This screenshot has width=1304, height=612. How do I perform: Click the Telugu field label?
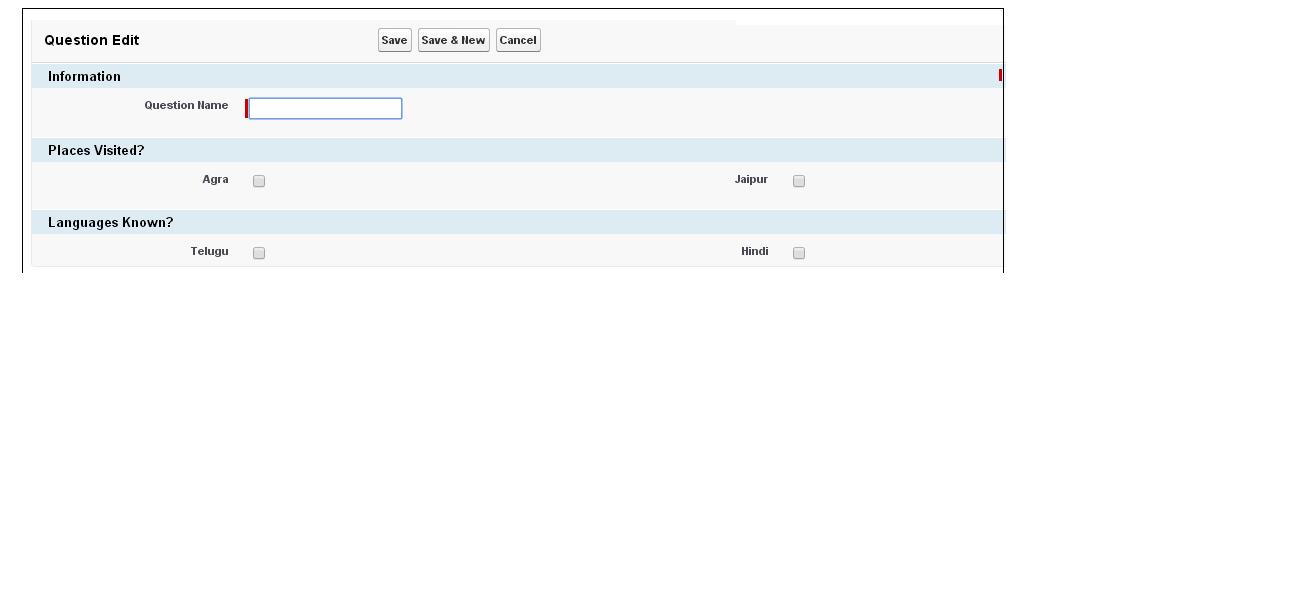[209, 251]
